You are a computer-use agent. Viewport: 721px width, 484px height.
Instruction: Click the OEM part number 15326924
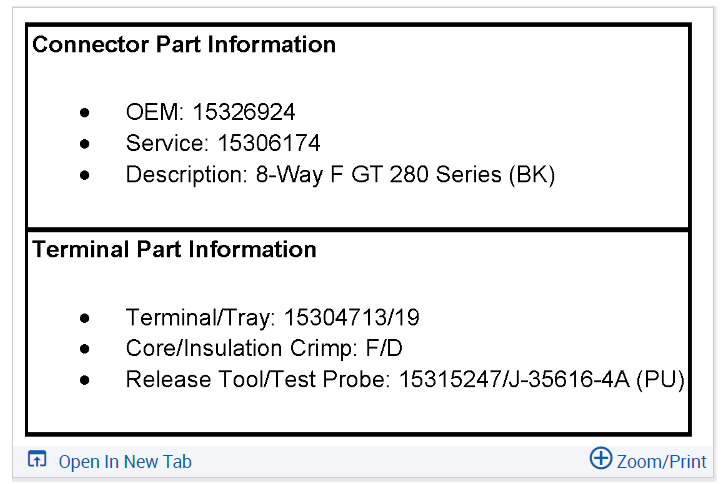(244, 112)
